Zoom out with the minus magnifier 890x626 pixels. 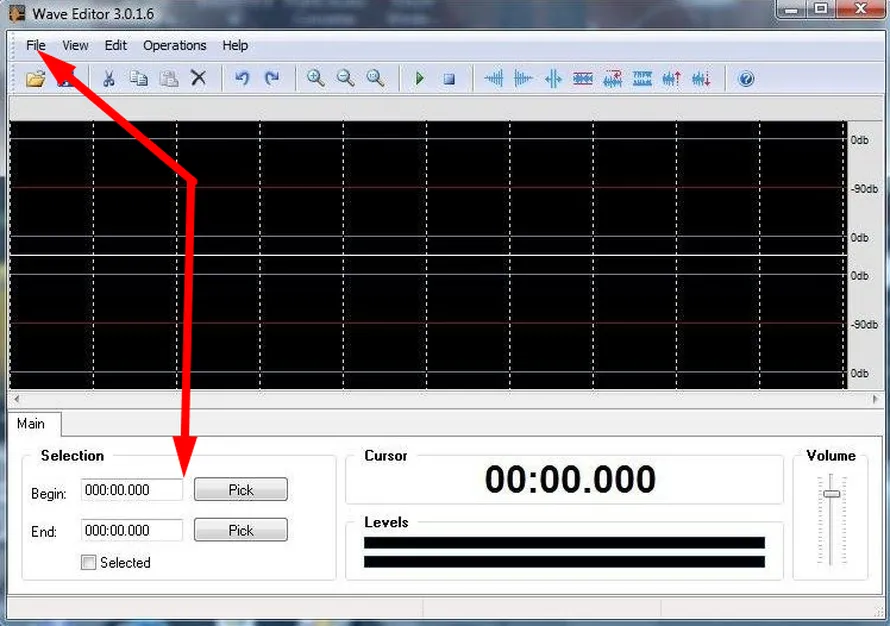tap(345, 78)
